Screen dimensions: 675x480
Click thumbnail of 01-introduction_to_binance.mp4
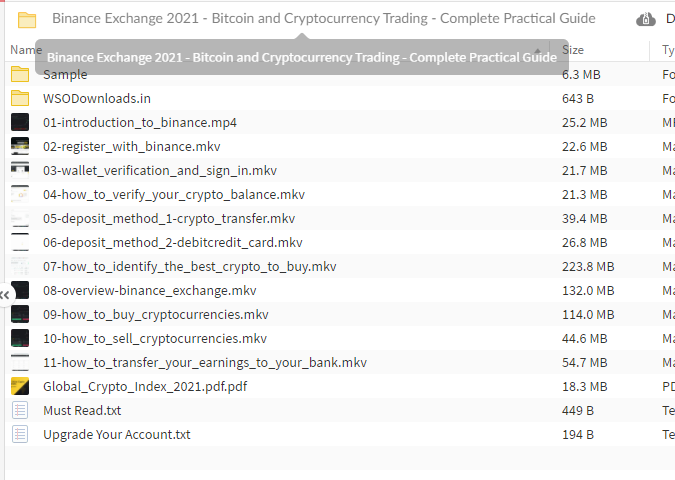point(20,122)
